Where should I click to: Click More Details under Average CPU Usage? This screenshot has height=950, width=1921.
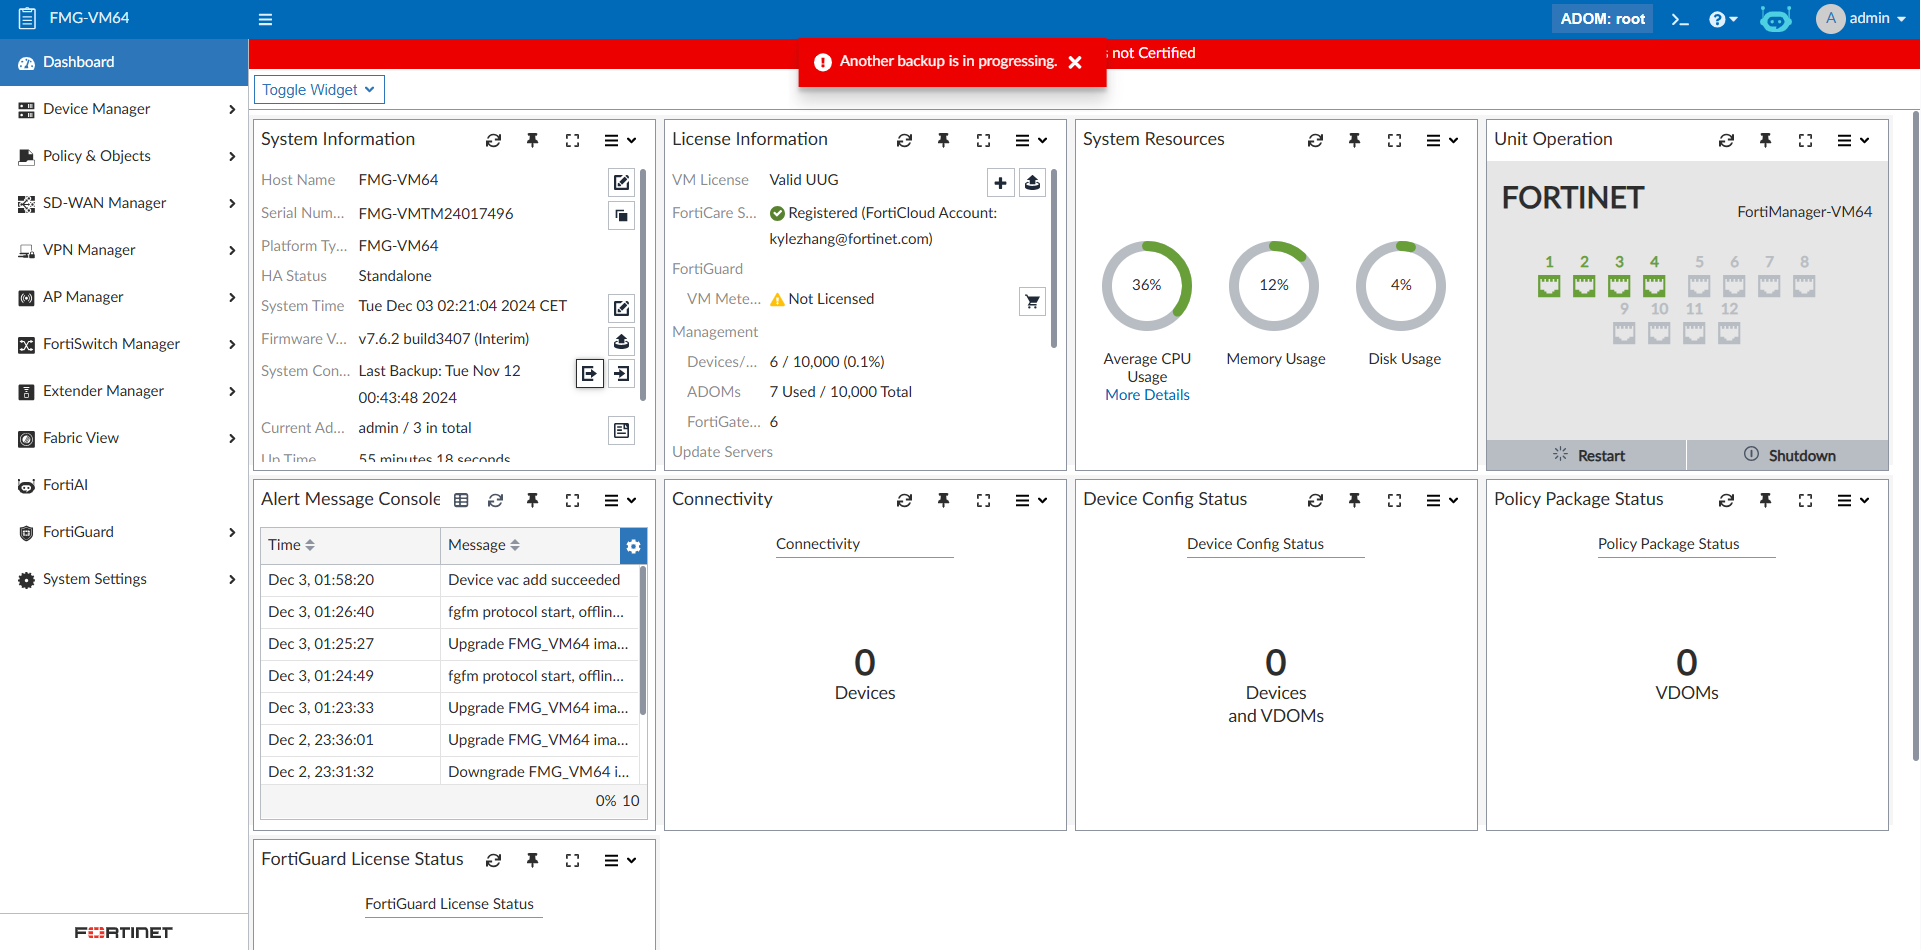(x=1147, y=394)
